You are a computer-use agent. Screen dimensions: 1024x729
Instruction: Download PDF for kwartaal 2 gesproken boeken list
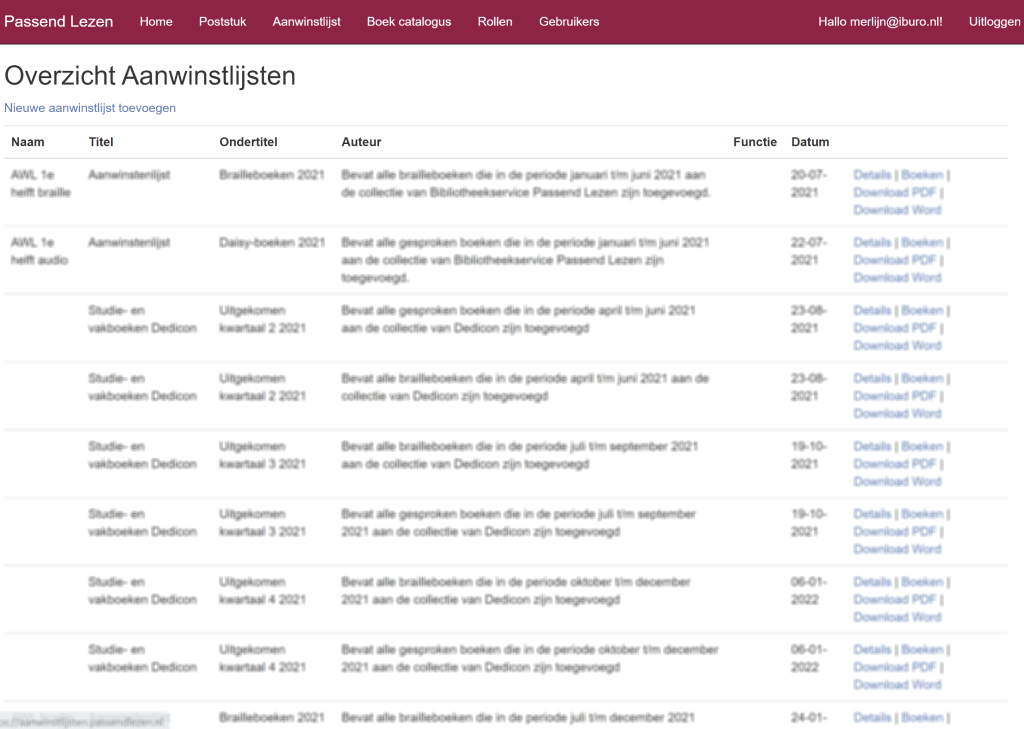[x=894, y=328]
